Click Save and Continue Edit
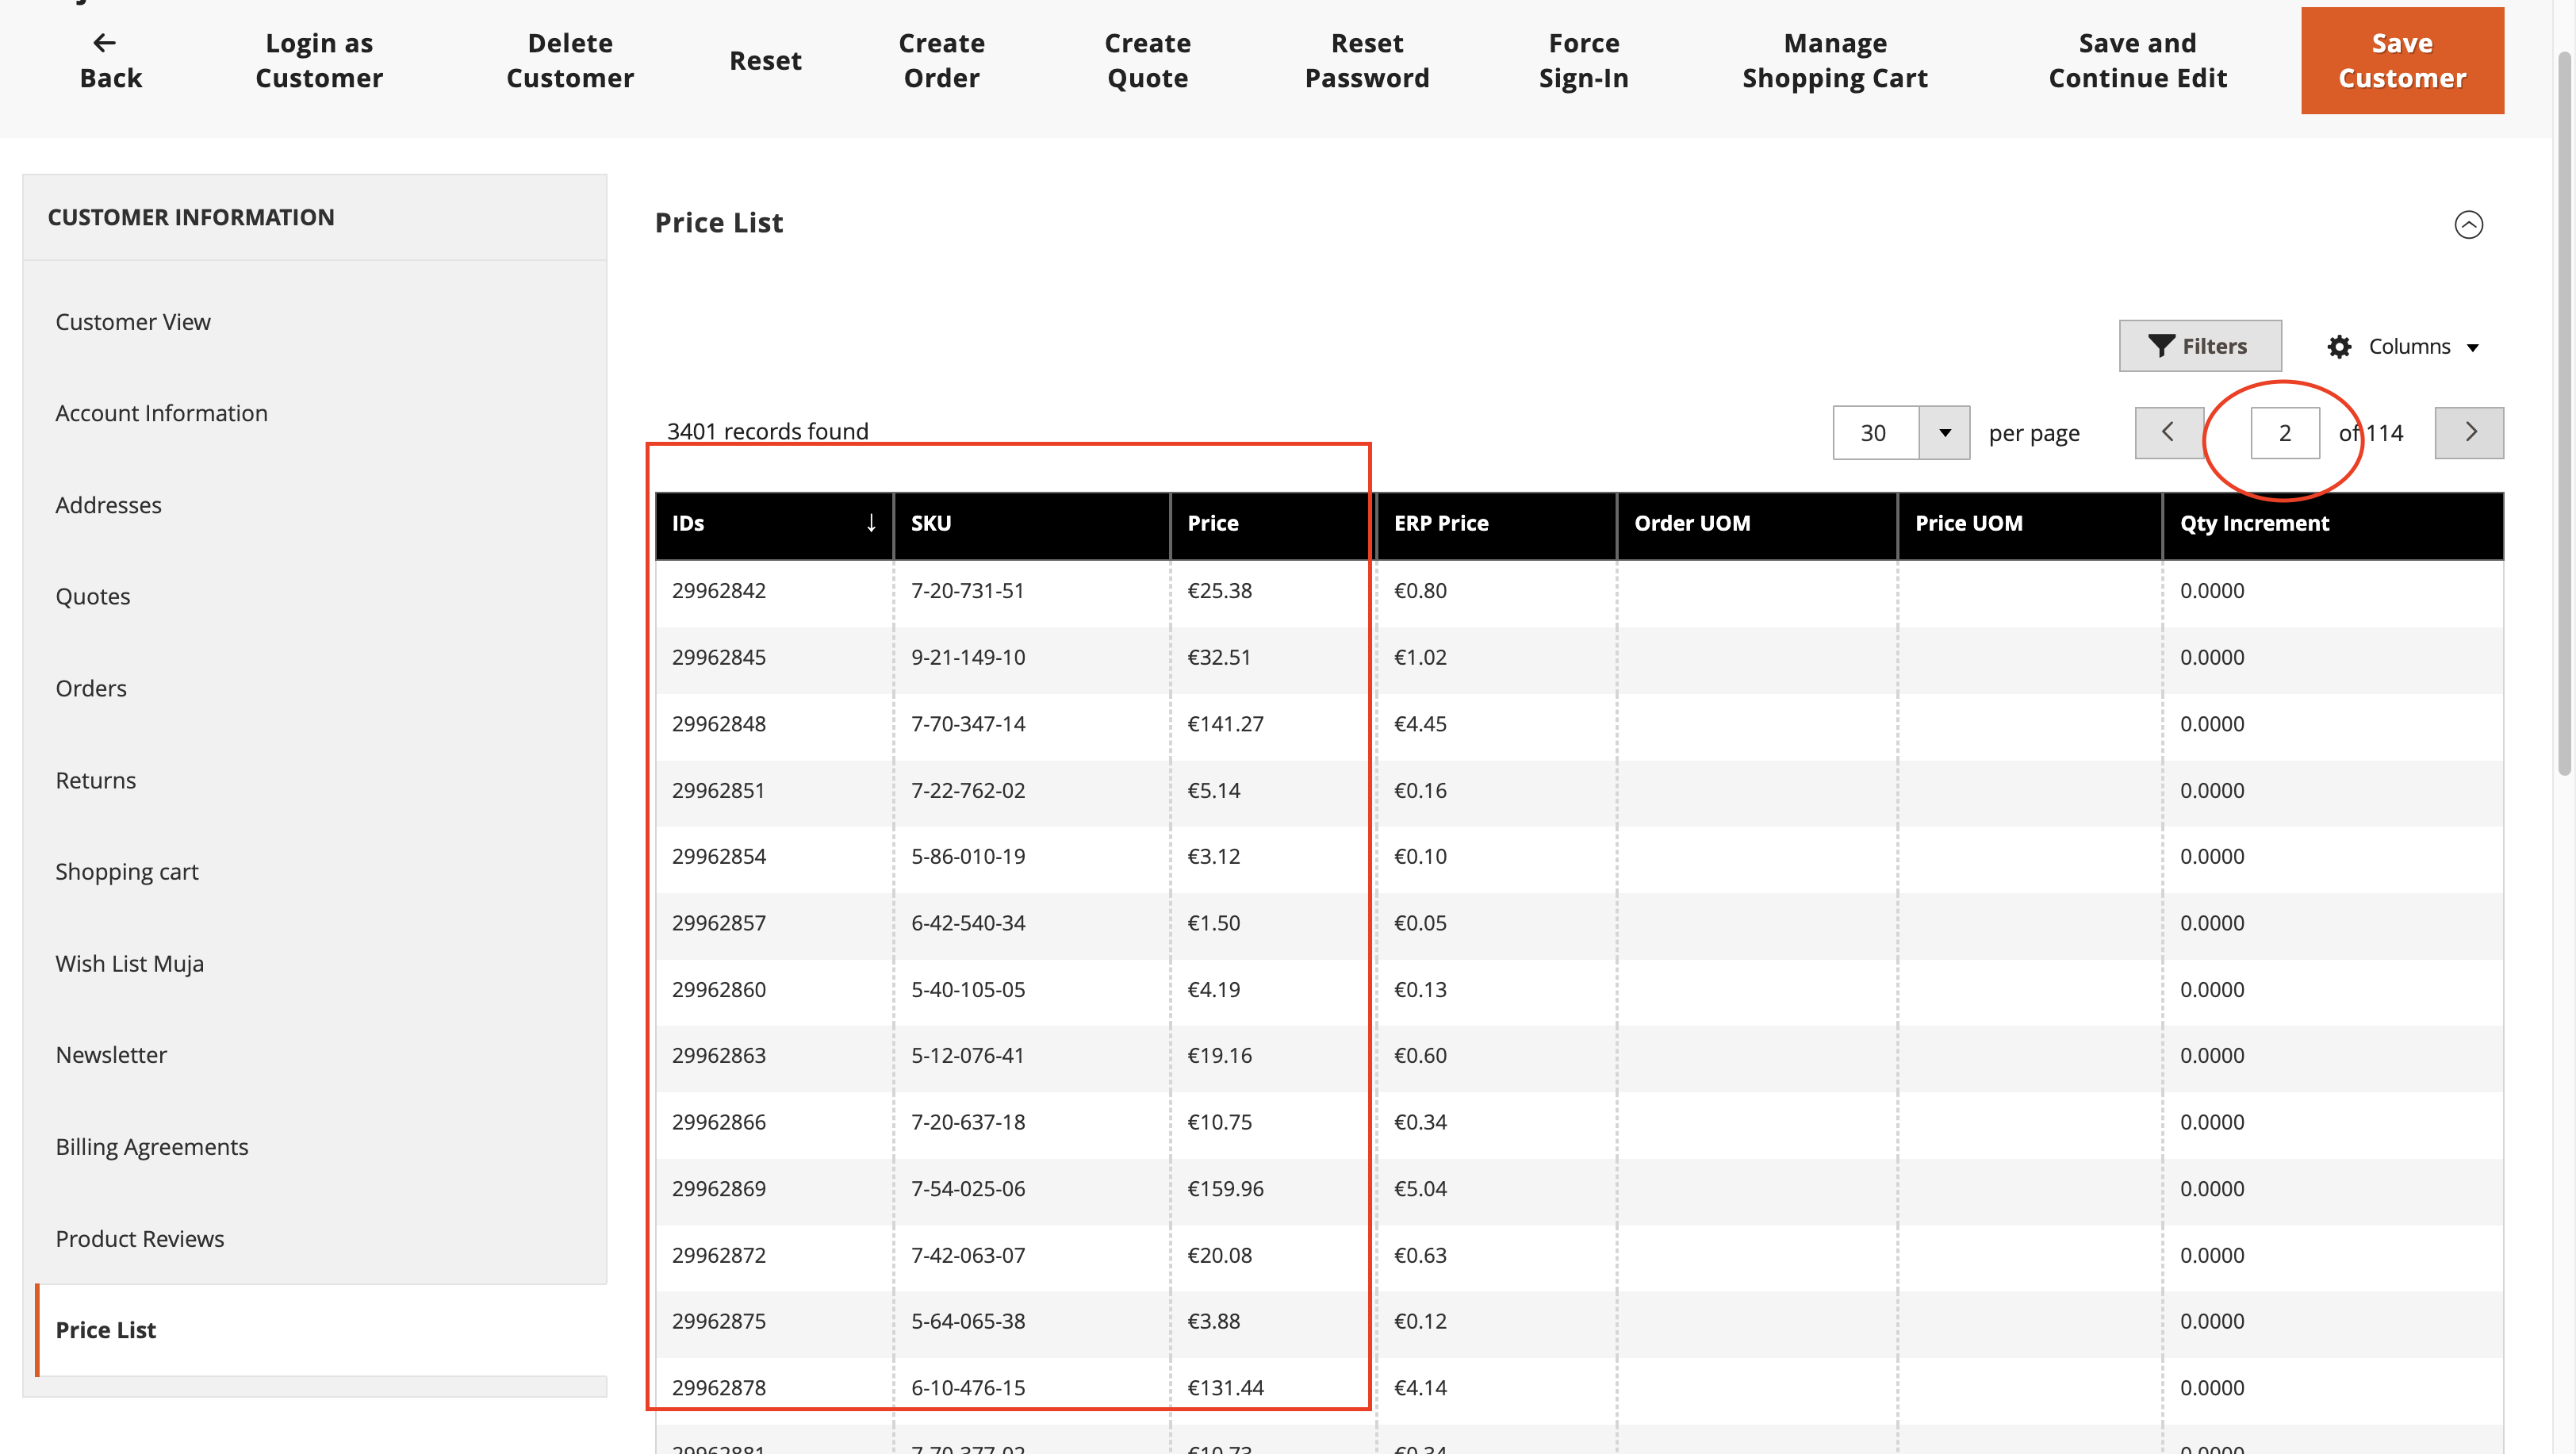The image size is (2576, 1454). [x=2137, y=60]
